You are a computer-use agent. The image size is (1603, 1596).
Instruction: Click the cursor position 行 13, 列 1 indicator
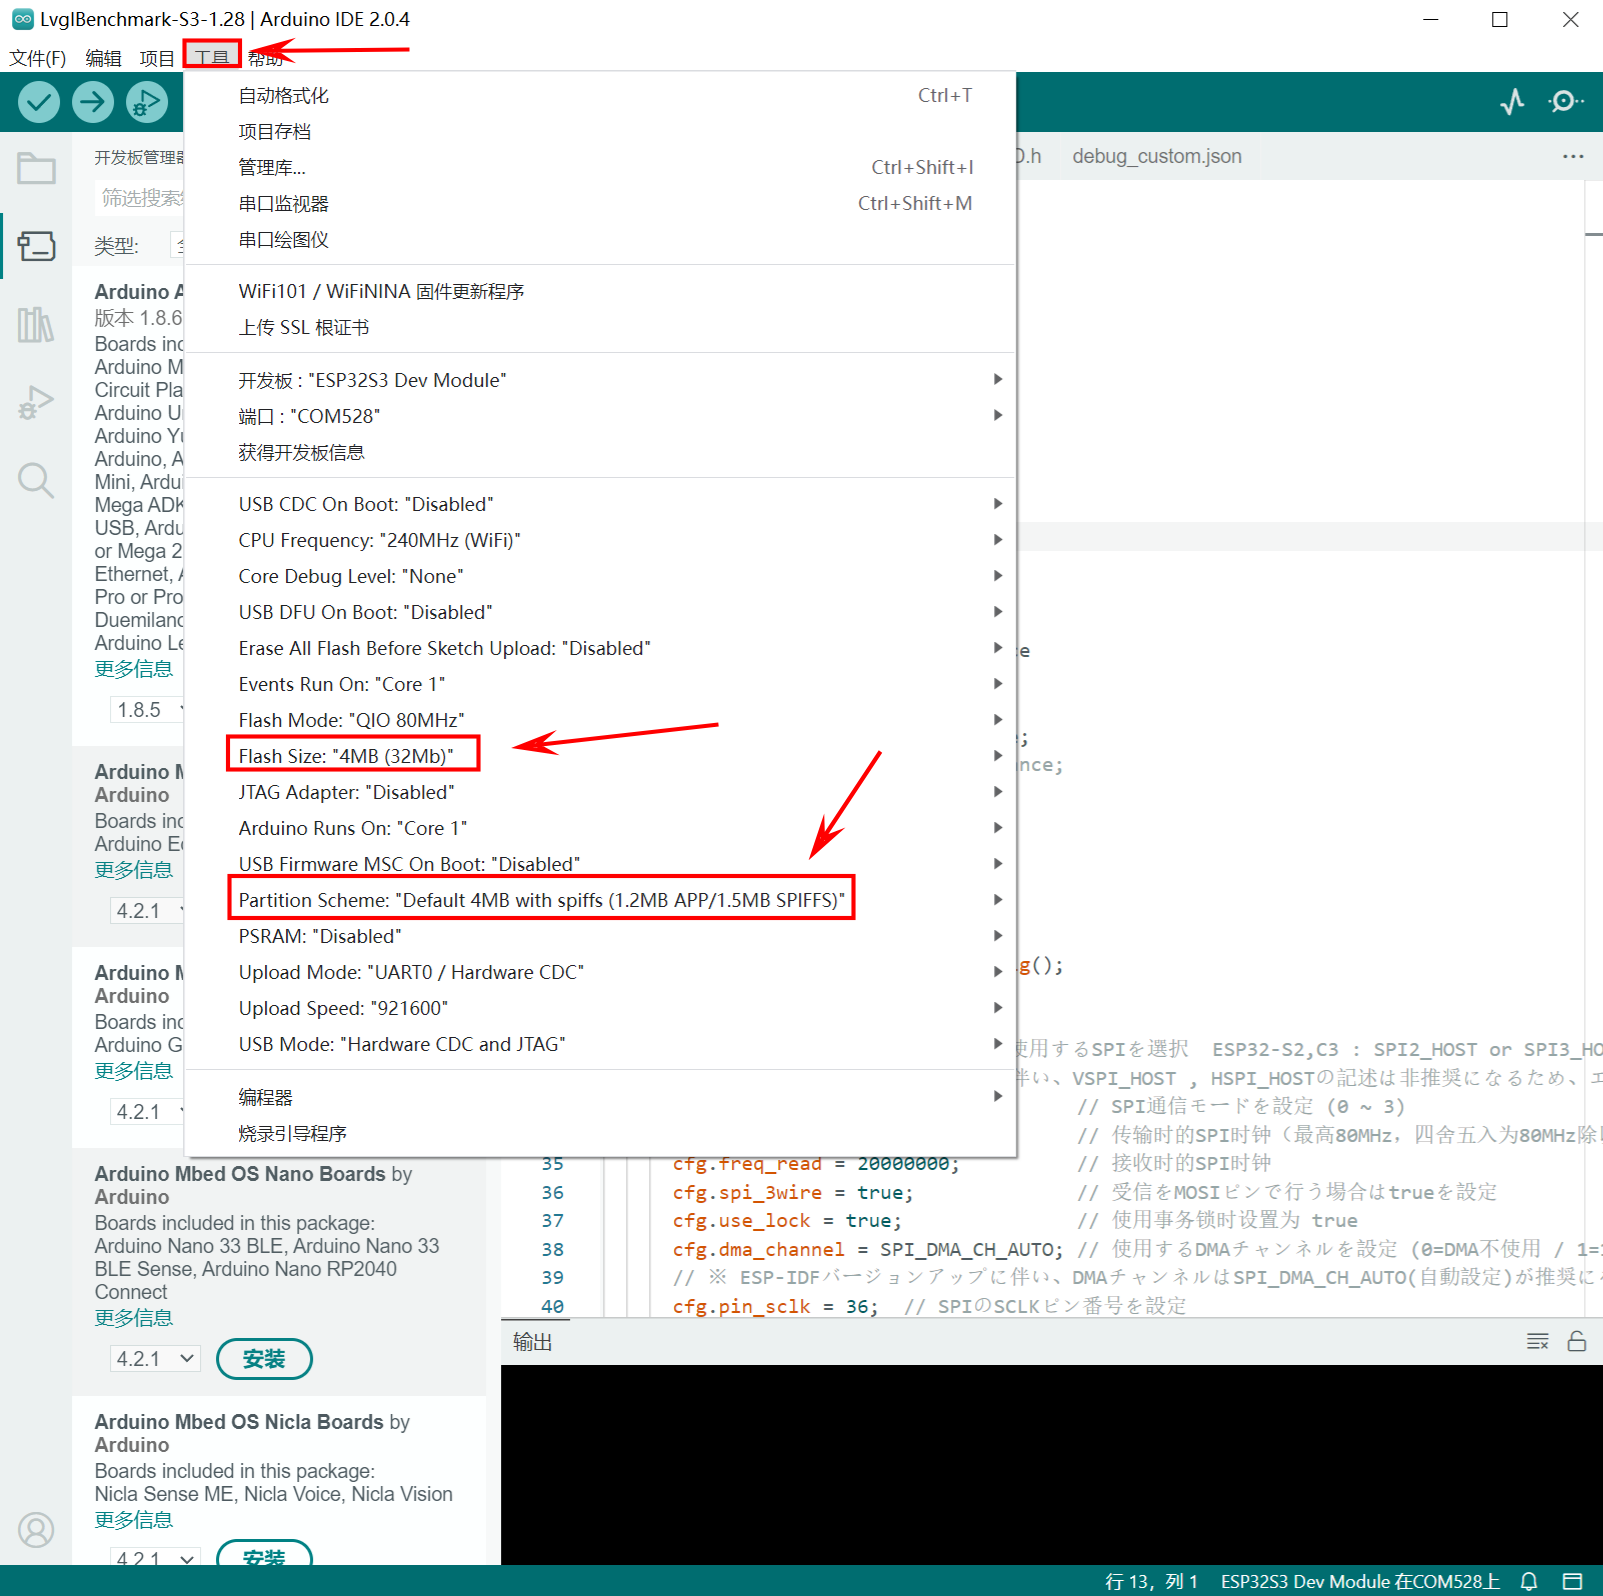pyautogui.click(x=1151, y=1581)
